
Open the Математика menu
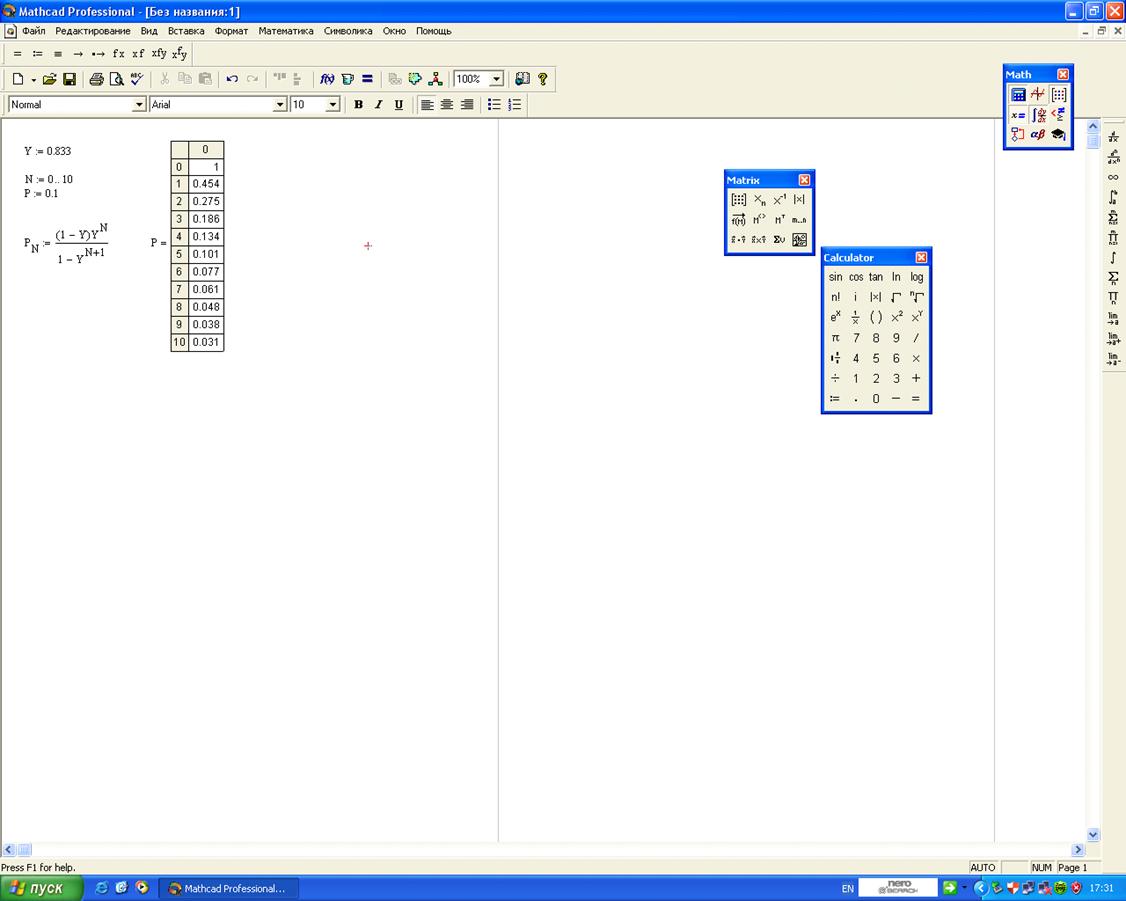285,31
